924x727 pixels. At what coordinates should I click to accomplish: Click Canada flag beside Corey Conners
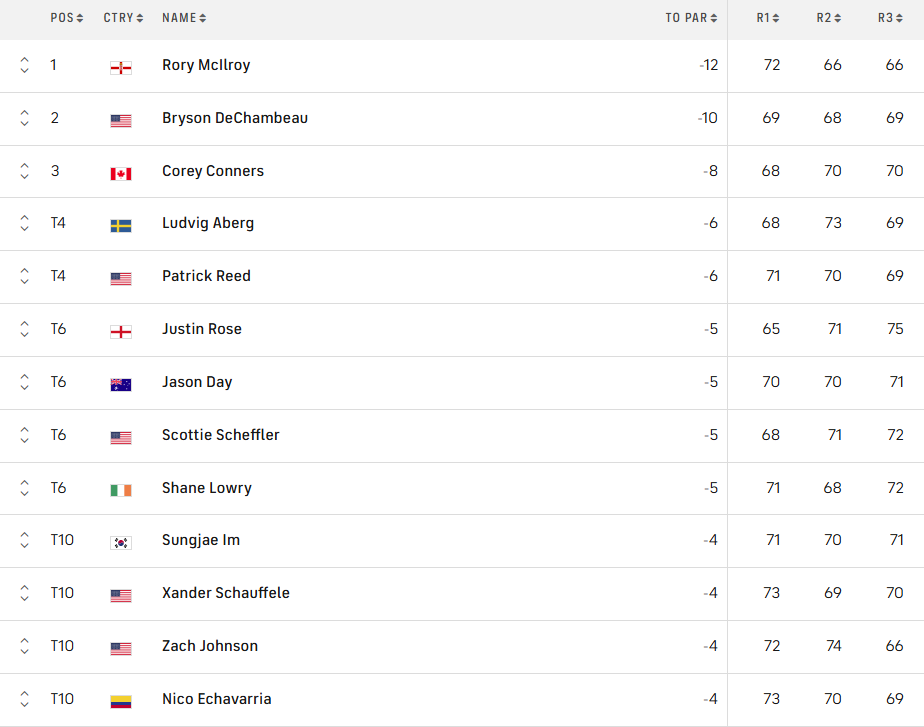121,173
